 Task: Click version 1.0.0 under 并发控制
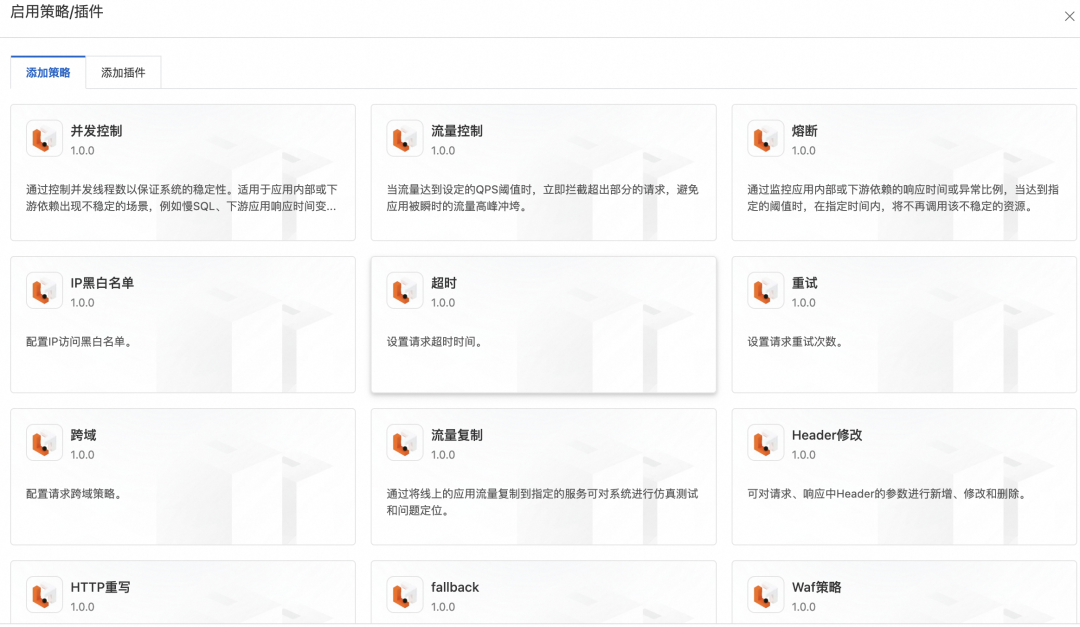tap(83, 151)
